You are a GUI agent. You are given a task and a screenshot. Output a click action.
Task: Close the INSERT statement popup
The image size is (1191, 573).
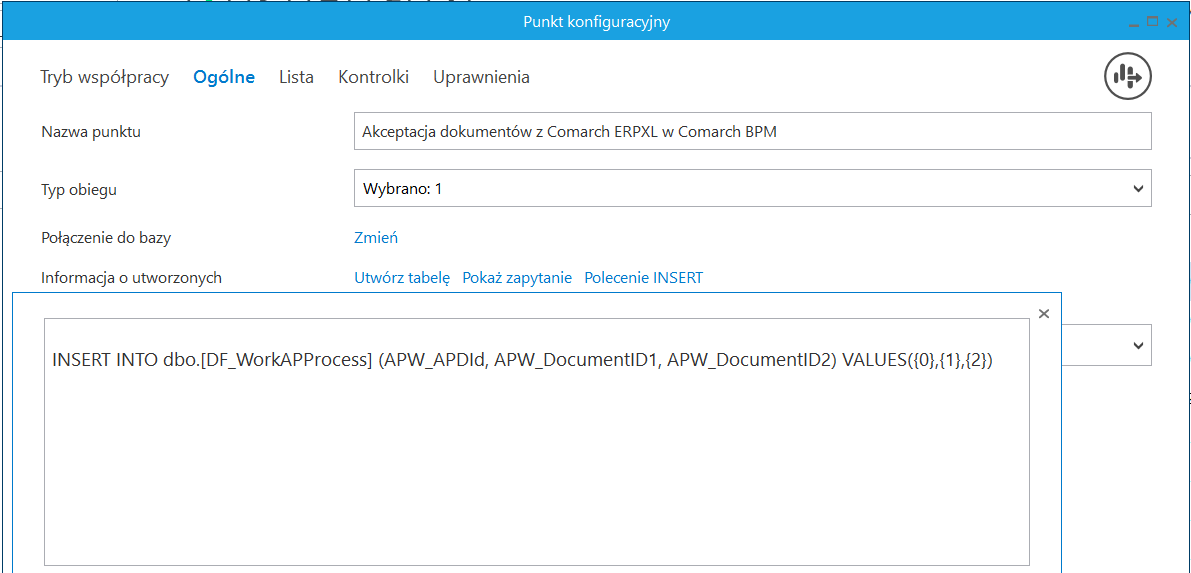click(x=1044, y=314)
